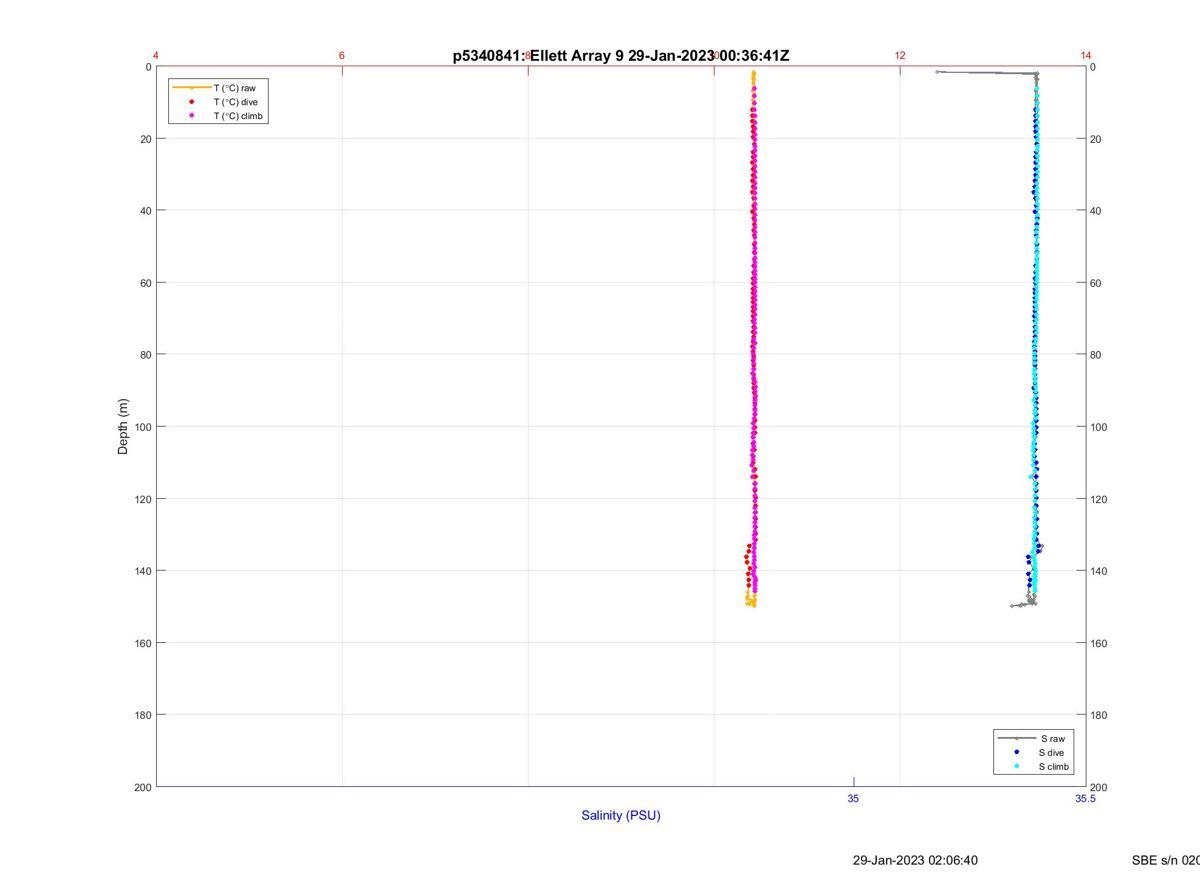Click the left depth tick label '0'

(149, 67)
